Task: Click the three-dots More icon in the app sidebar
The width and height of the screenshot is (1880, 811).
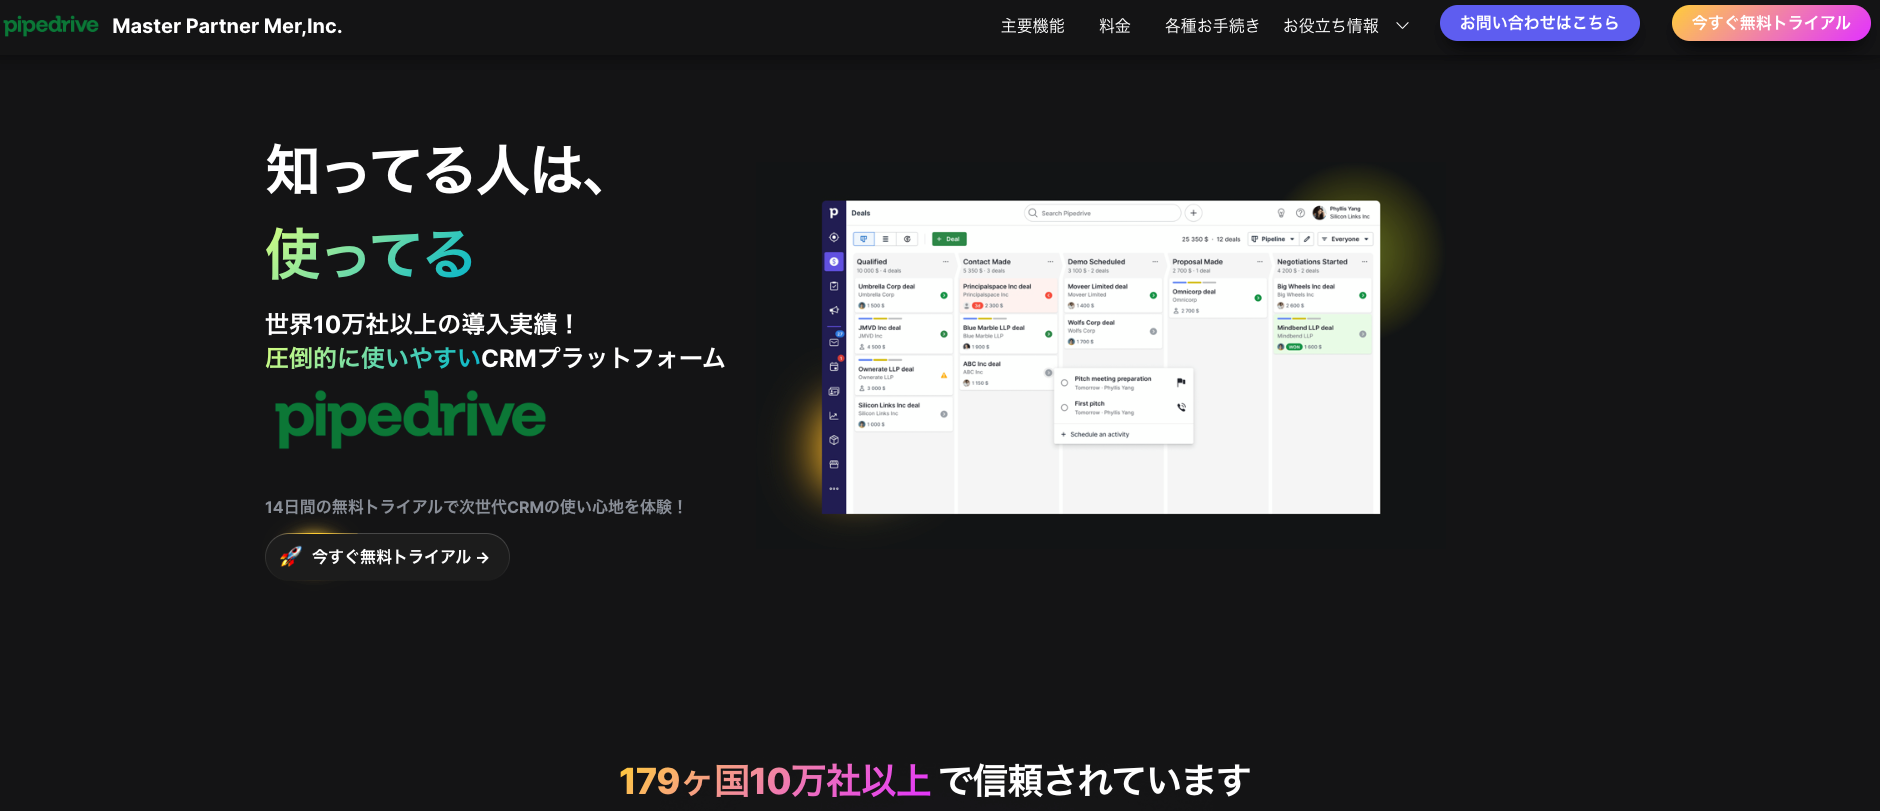Action: coord(834,489)
